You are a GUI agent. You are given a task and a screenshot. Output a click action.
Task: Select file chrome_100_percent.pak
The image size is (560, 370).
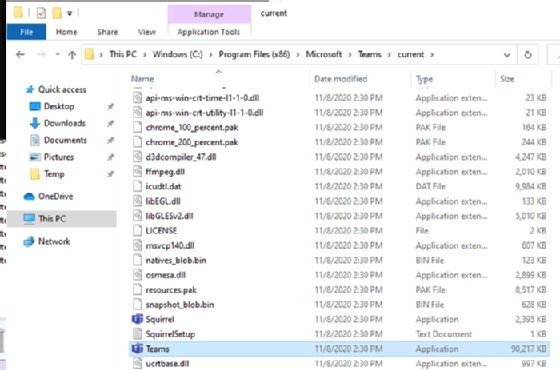pyautogui.click(x=192, y=128)
